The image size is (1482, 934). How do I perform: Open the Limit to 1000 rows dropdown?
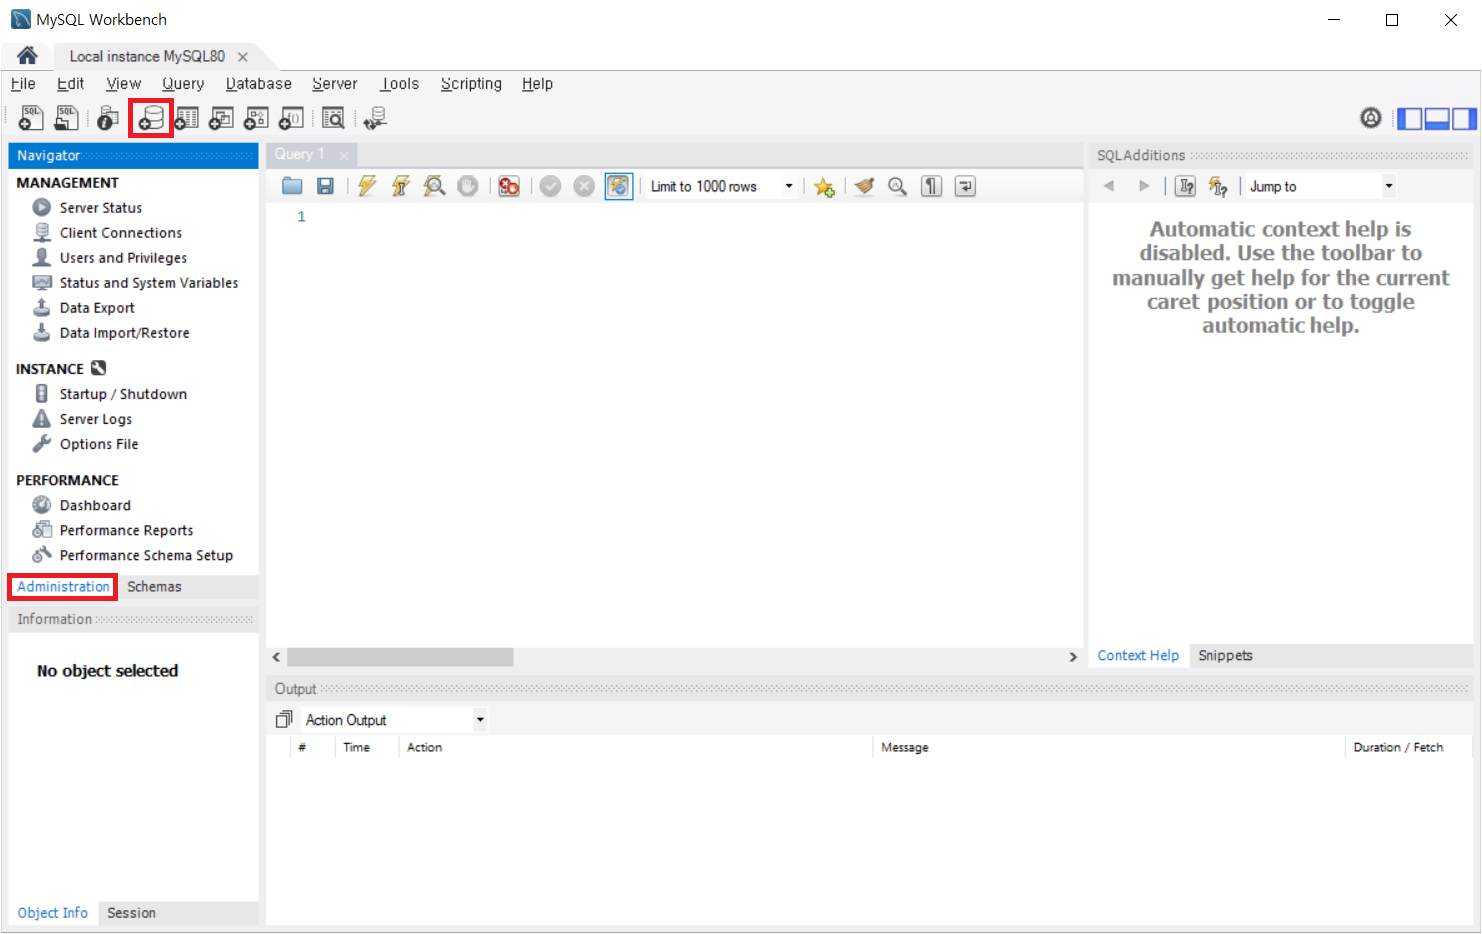789,186
